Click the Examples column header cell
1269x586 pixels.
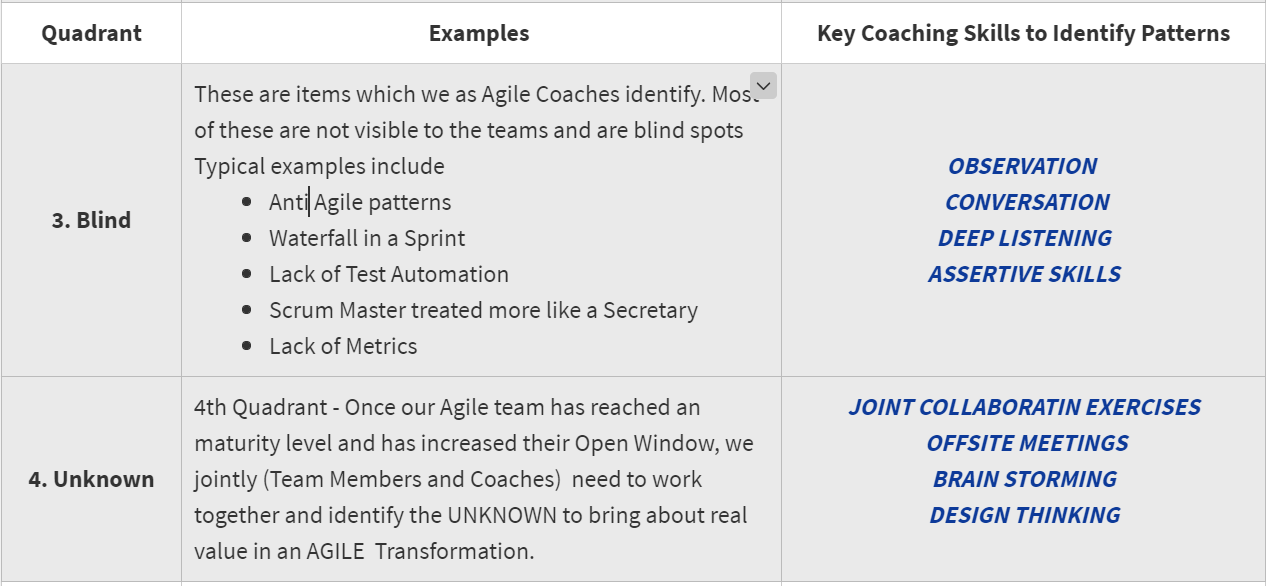[x=479, y=33]
